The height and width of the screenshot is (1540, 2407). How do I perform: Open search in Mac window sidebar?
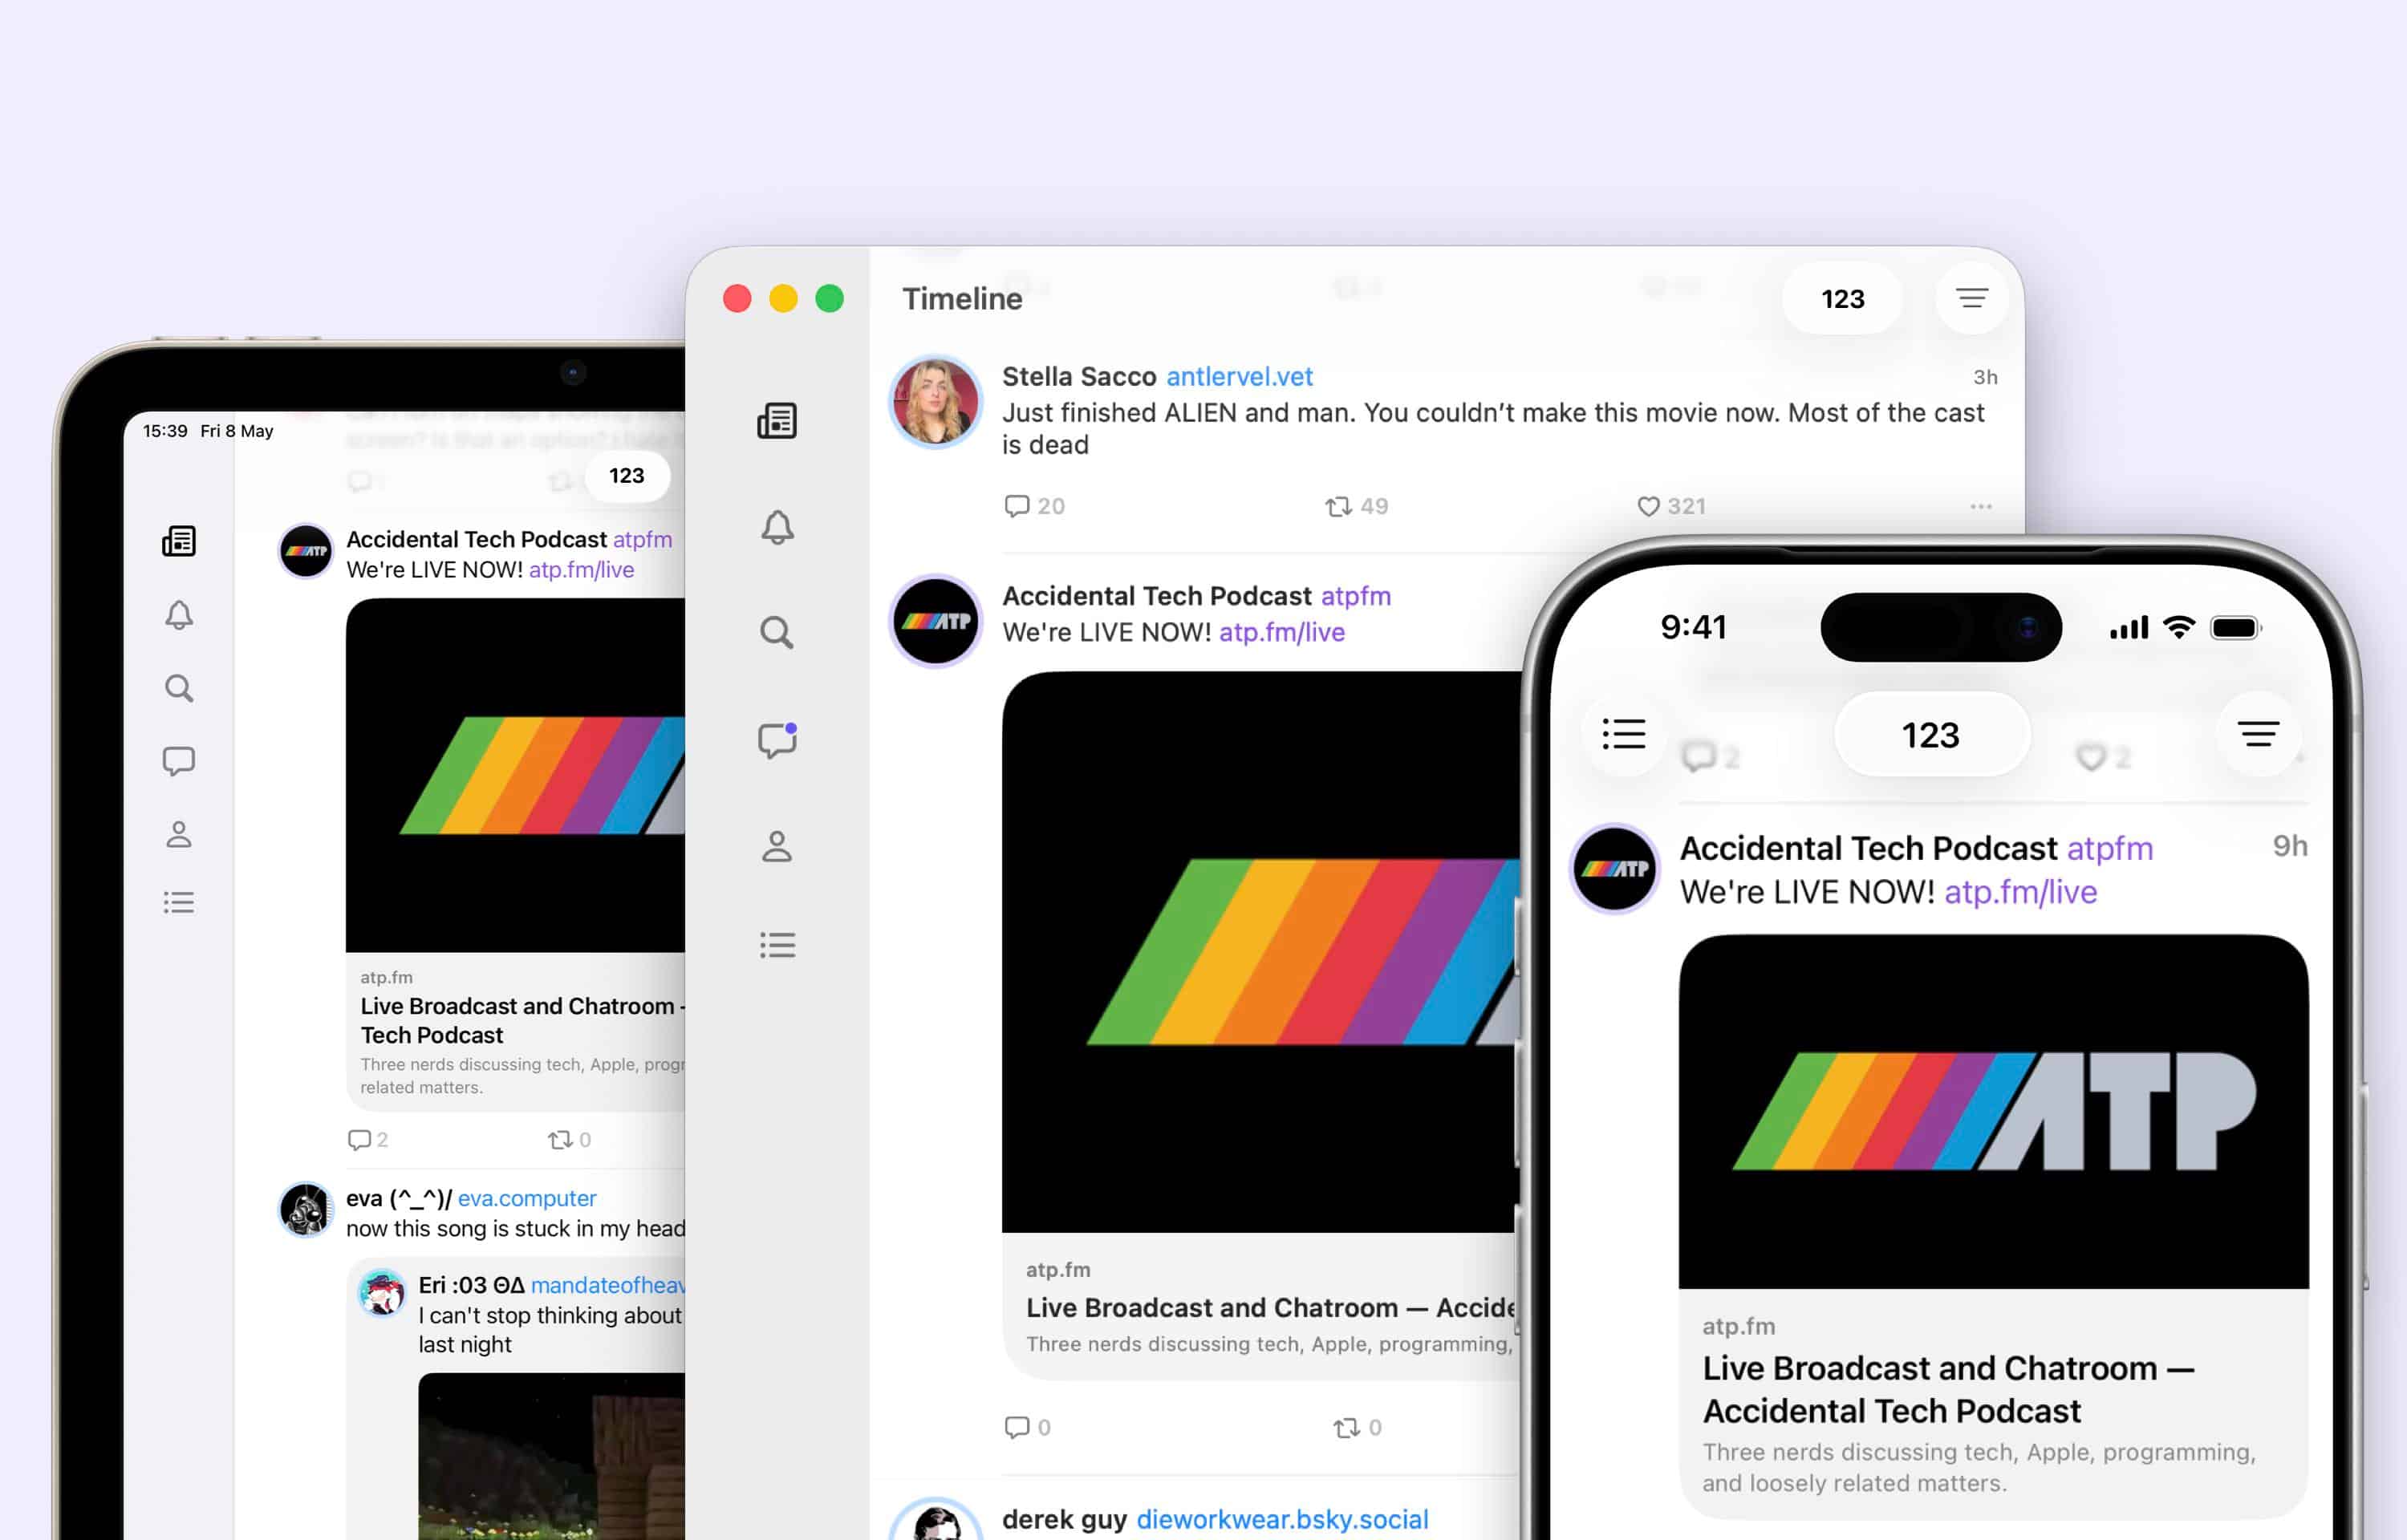777,632
